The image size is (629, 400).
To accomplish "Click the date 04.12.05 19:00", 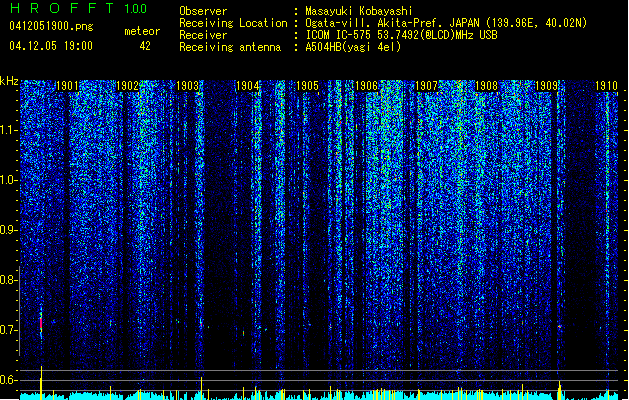I will tap(51, 46).
